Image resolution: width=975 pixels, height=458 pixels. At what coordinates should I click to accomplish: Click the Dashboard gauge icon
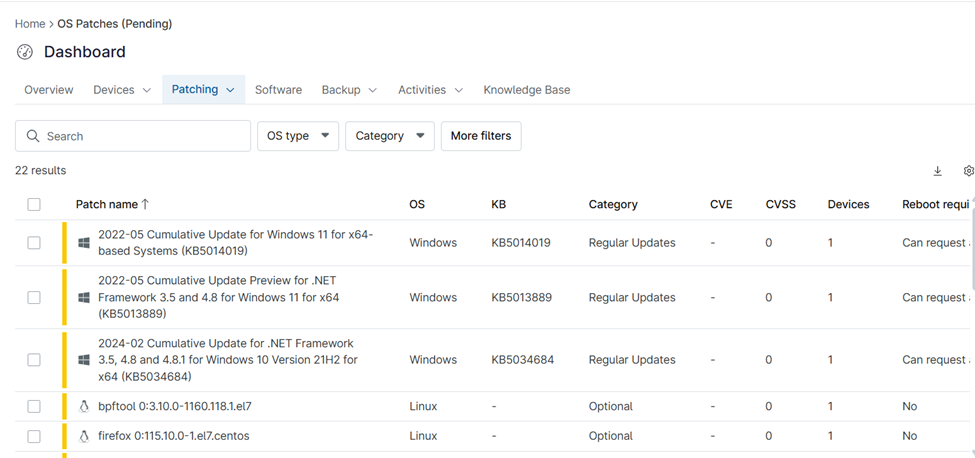pyautogui.click(x=24, y=52)
